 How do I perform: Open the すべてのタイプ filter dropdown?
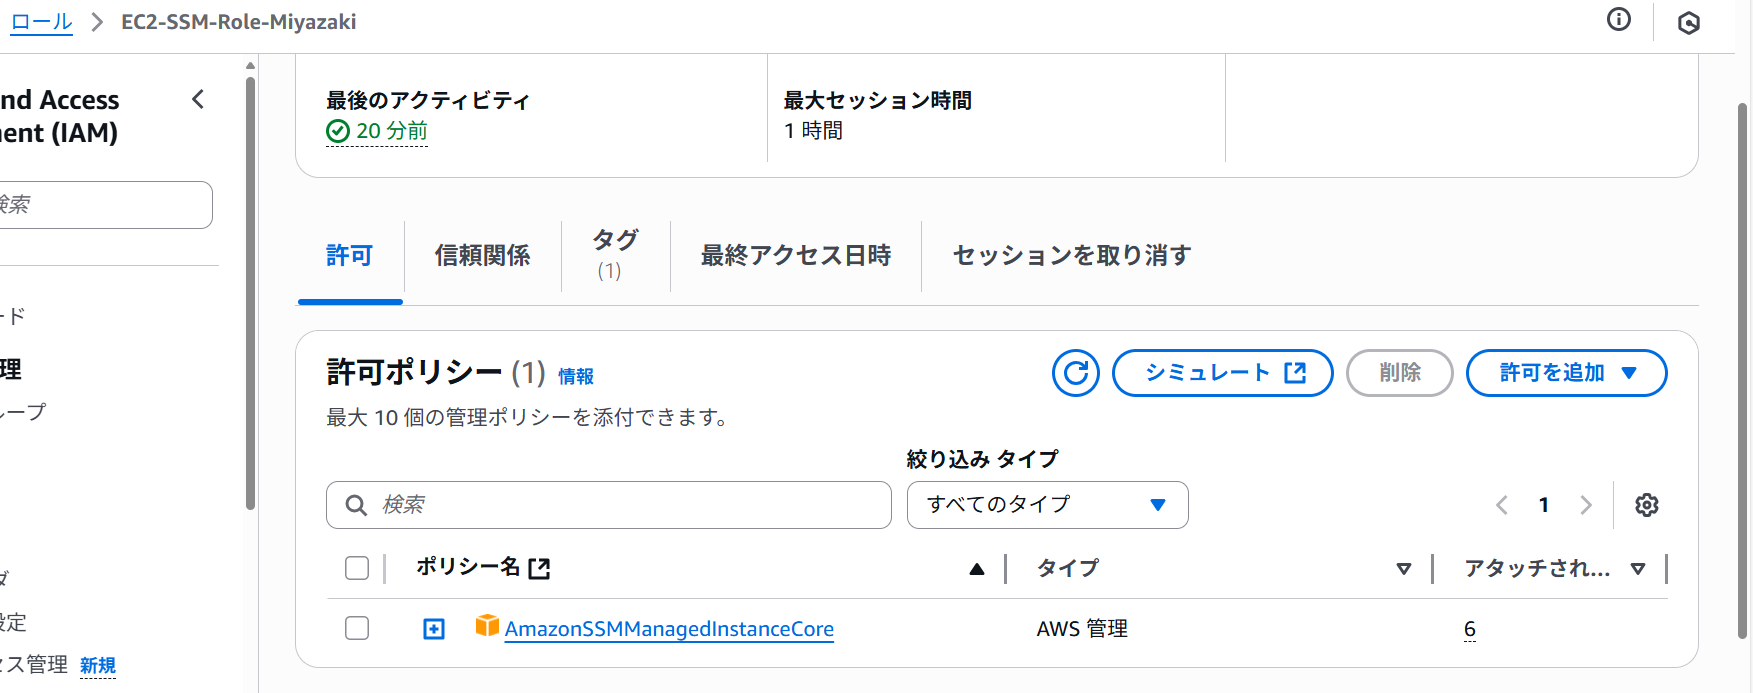(x=1047, y=505)
